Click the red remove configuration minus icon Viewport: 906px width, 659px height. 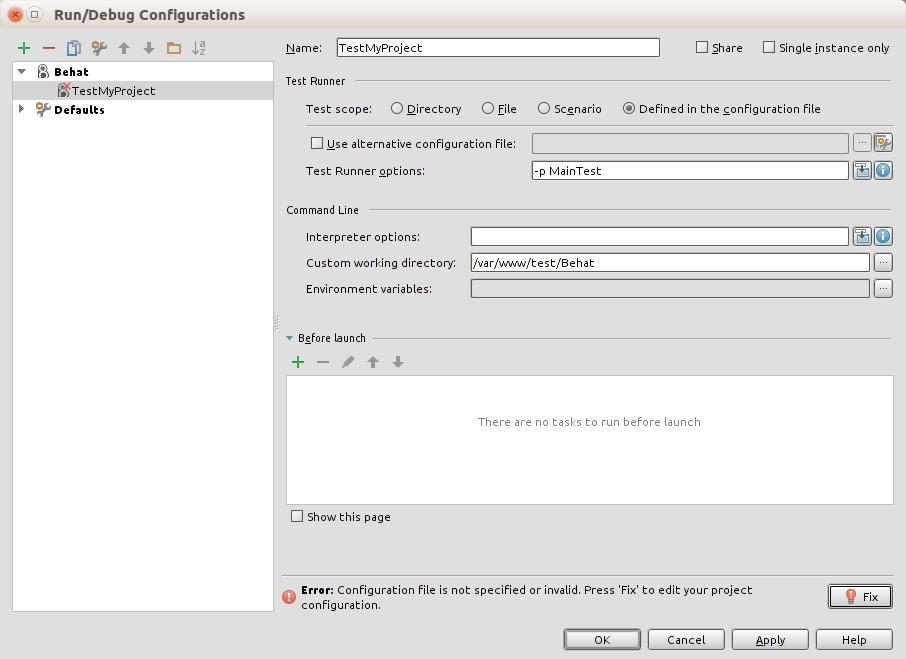49,48
